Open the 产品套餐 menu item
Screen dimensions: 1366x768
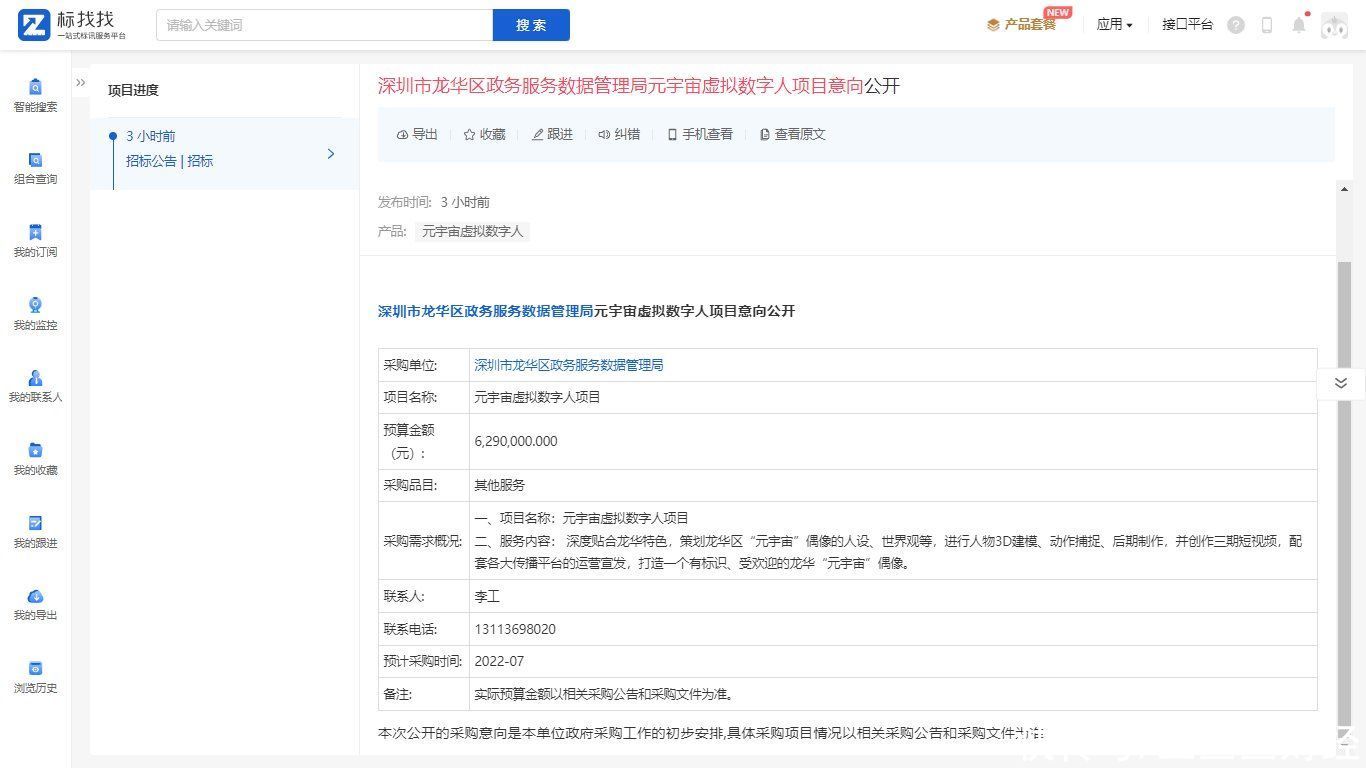1022,25
